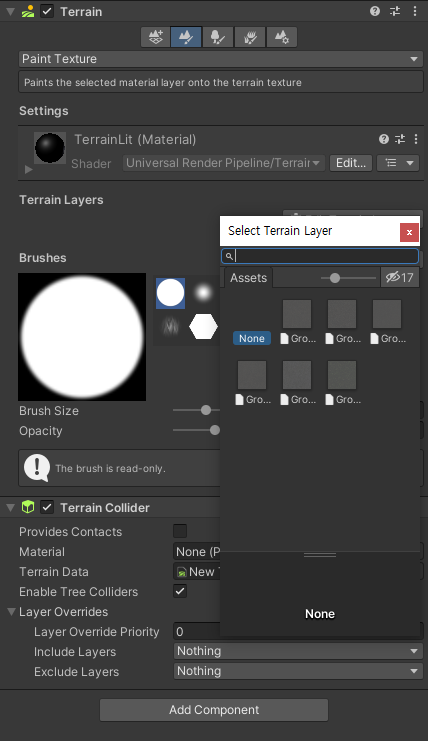Click the 'TerrainLit (Material)' title text
Viewport: 428px width, 741px height.
(135, 139)
